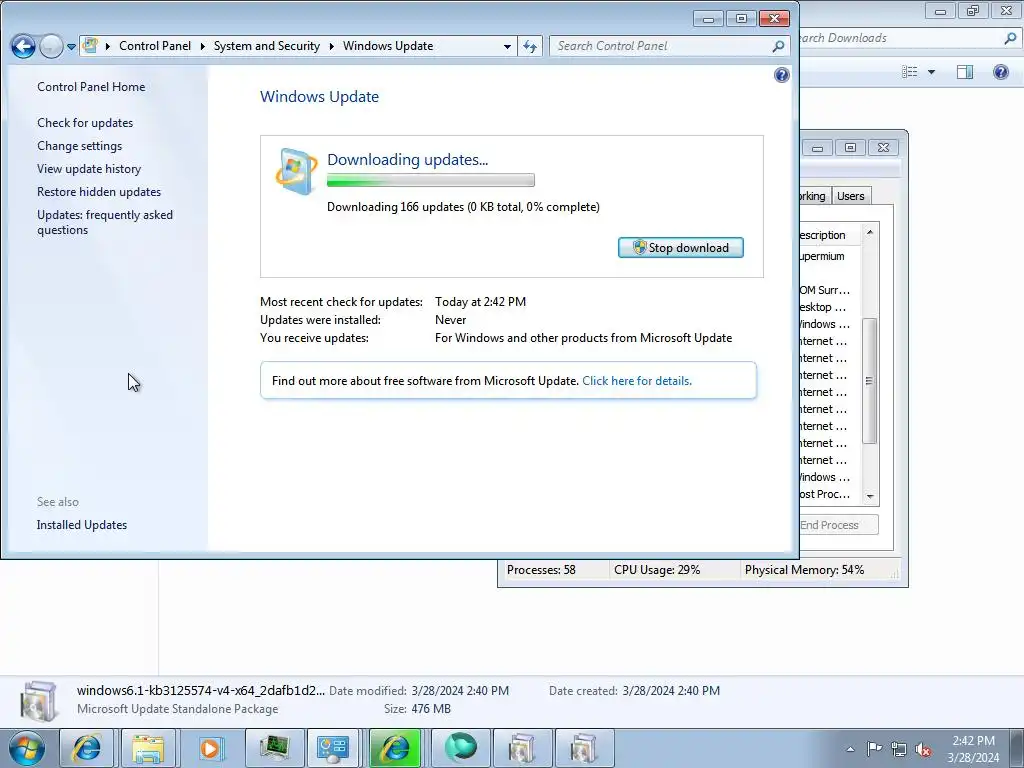Open Updates frequently asked questions
The image size is (1024, 768).
tap(104, 222)
